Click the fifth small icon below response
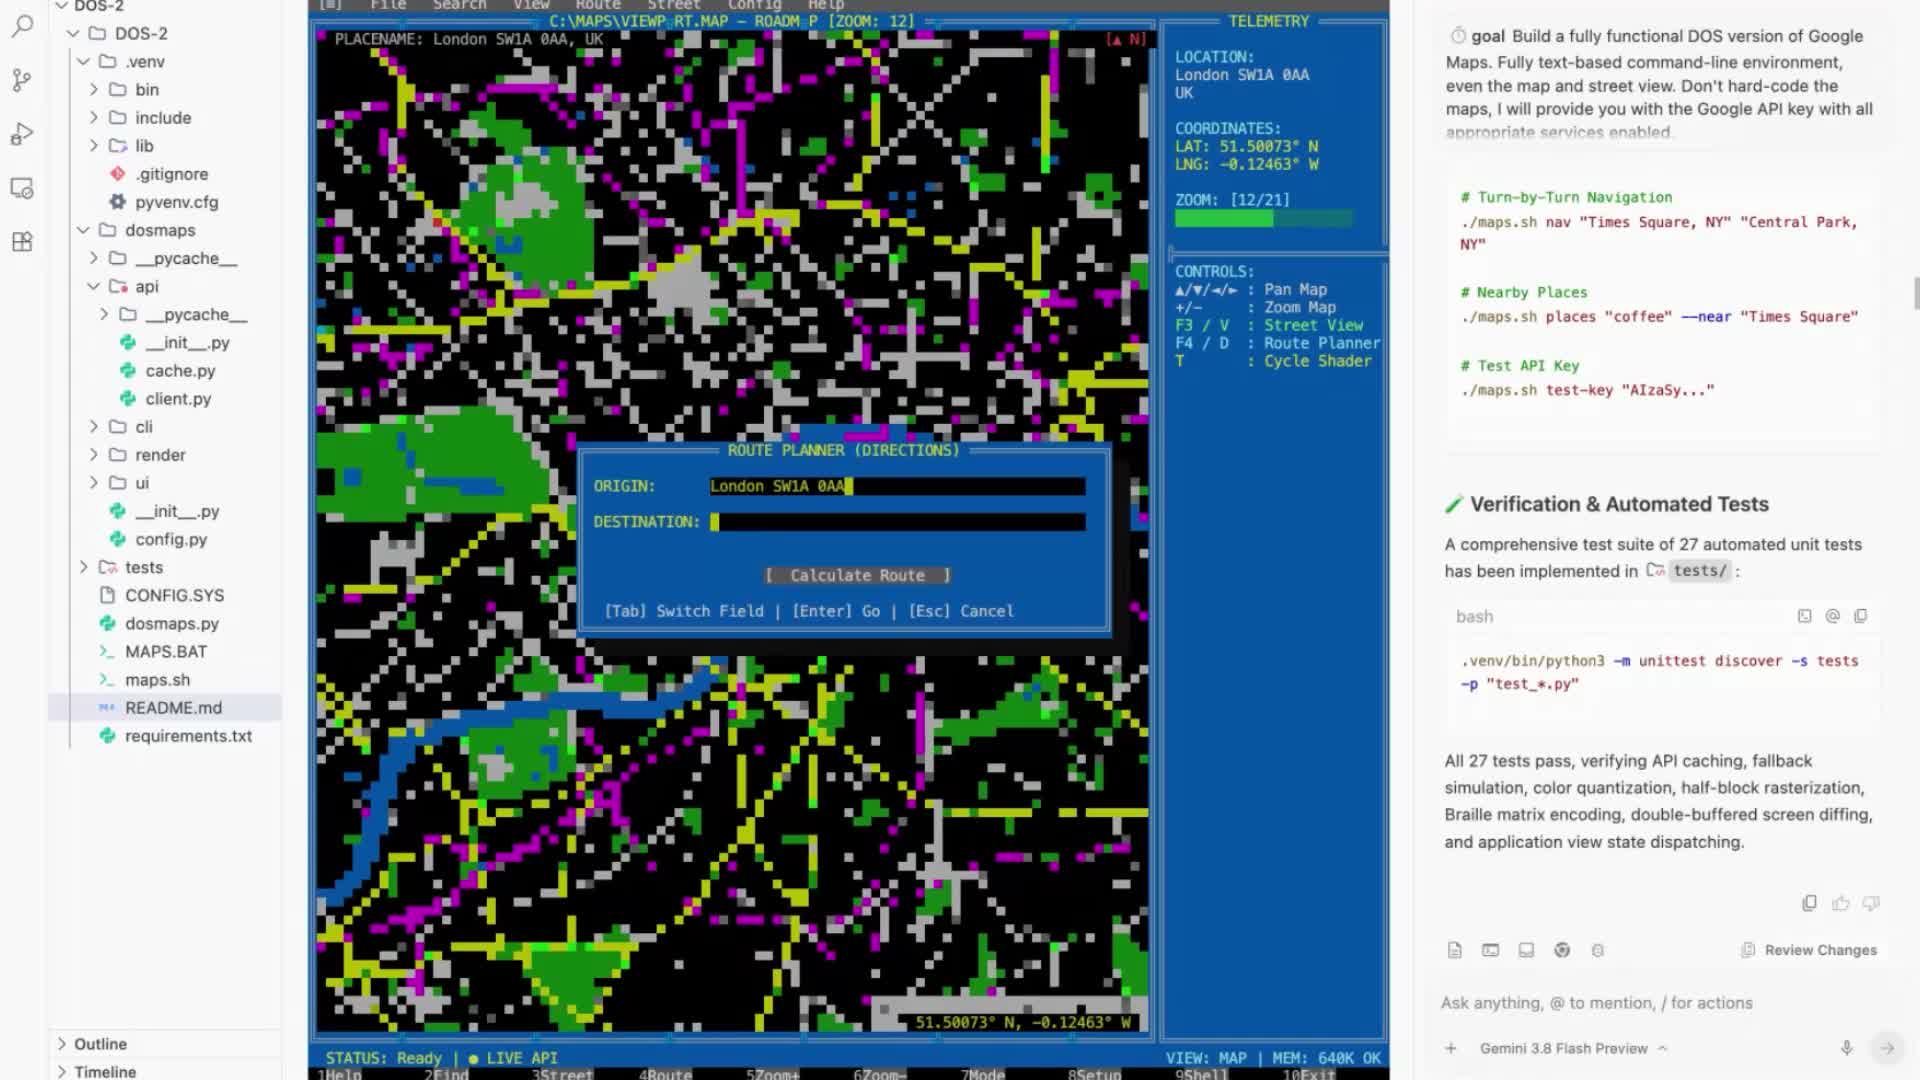1920x1080 pixels. coord(1598,950)
